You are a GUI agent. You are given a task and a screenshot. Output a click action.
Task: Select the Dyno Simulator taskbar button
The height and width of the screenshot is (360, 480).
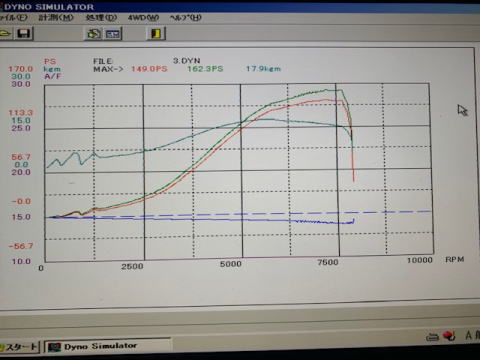(x=107, y=346)
